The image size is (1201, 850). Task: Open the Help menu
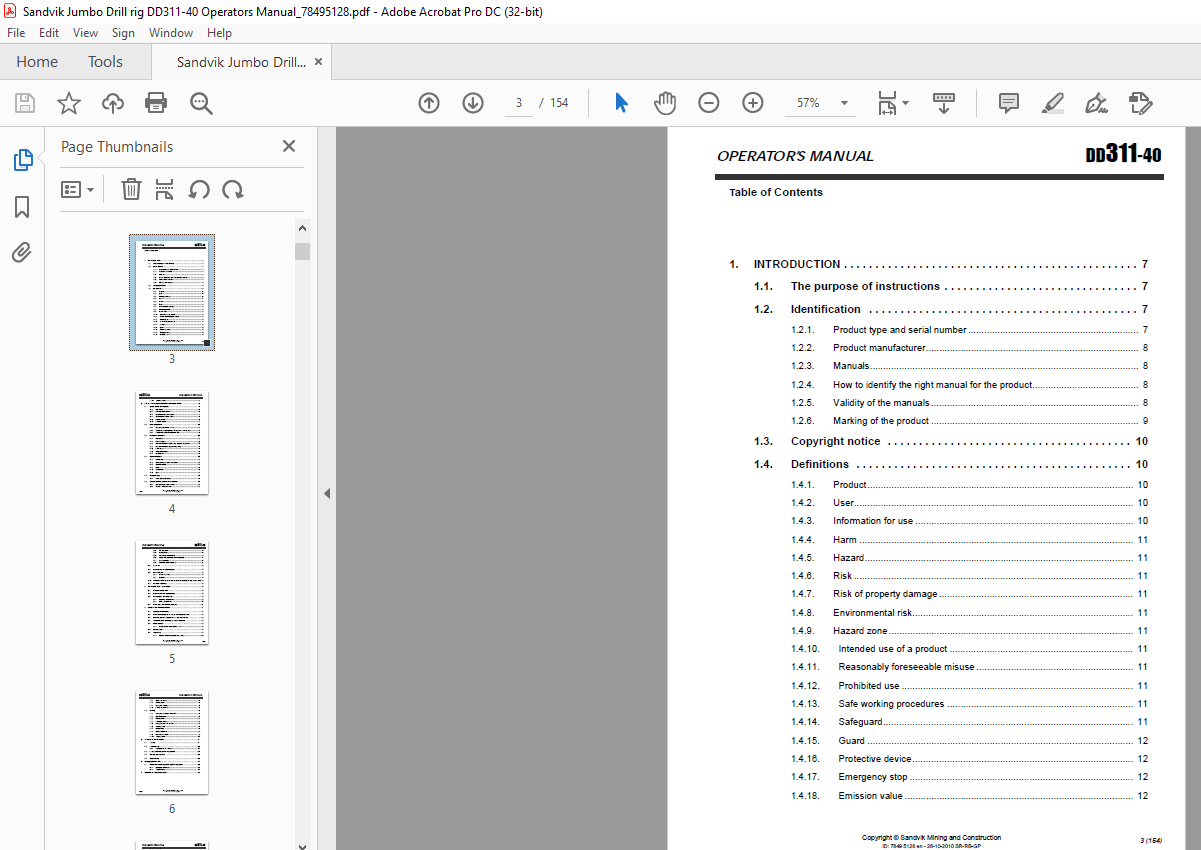click(x=219, y=33)
